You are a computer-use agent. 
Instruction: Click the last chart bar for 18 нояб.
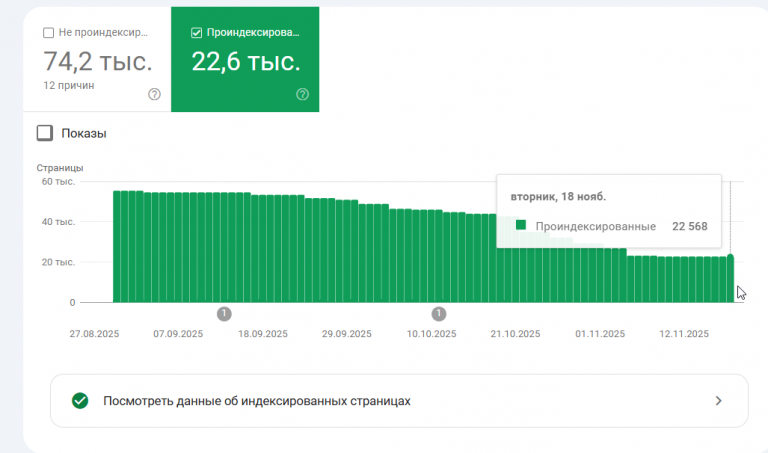tap(730, 279)
